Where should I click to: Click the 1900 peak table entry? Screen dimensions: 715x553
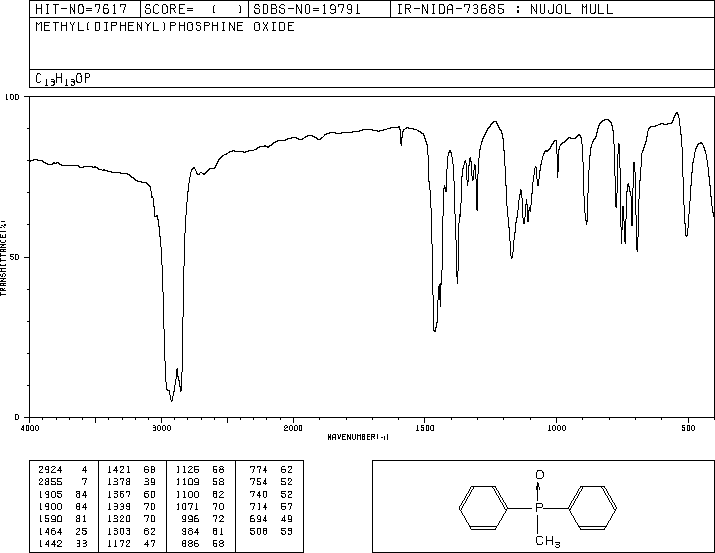pyautogui.click(x=50, y=506)
